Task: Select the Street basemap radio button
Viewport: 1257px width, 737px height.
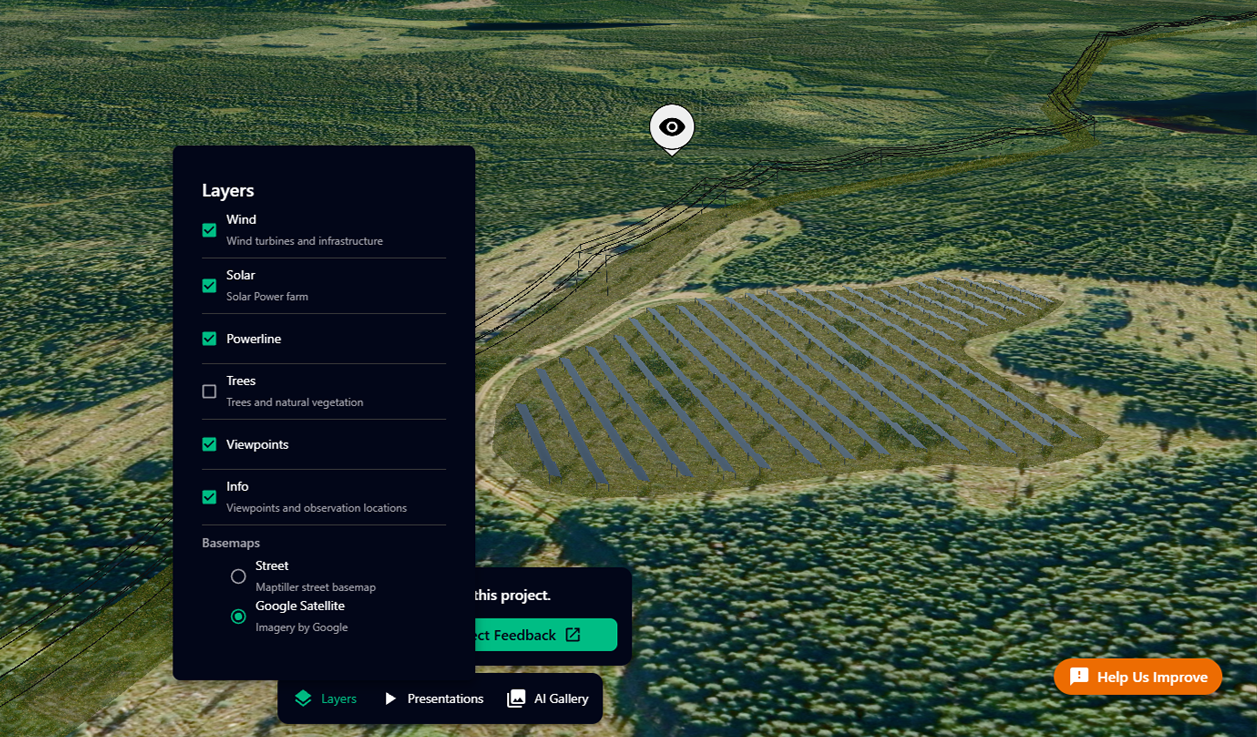Action: [x=238, y=576]
